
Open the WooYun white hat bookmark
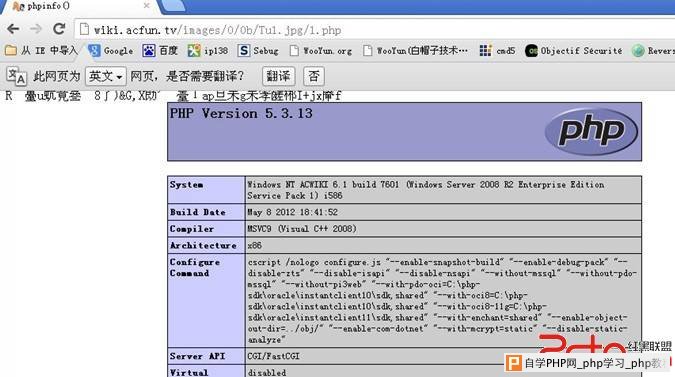coord(415,51)
